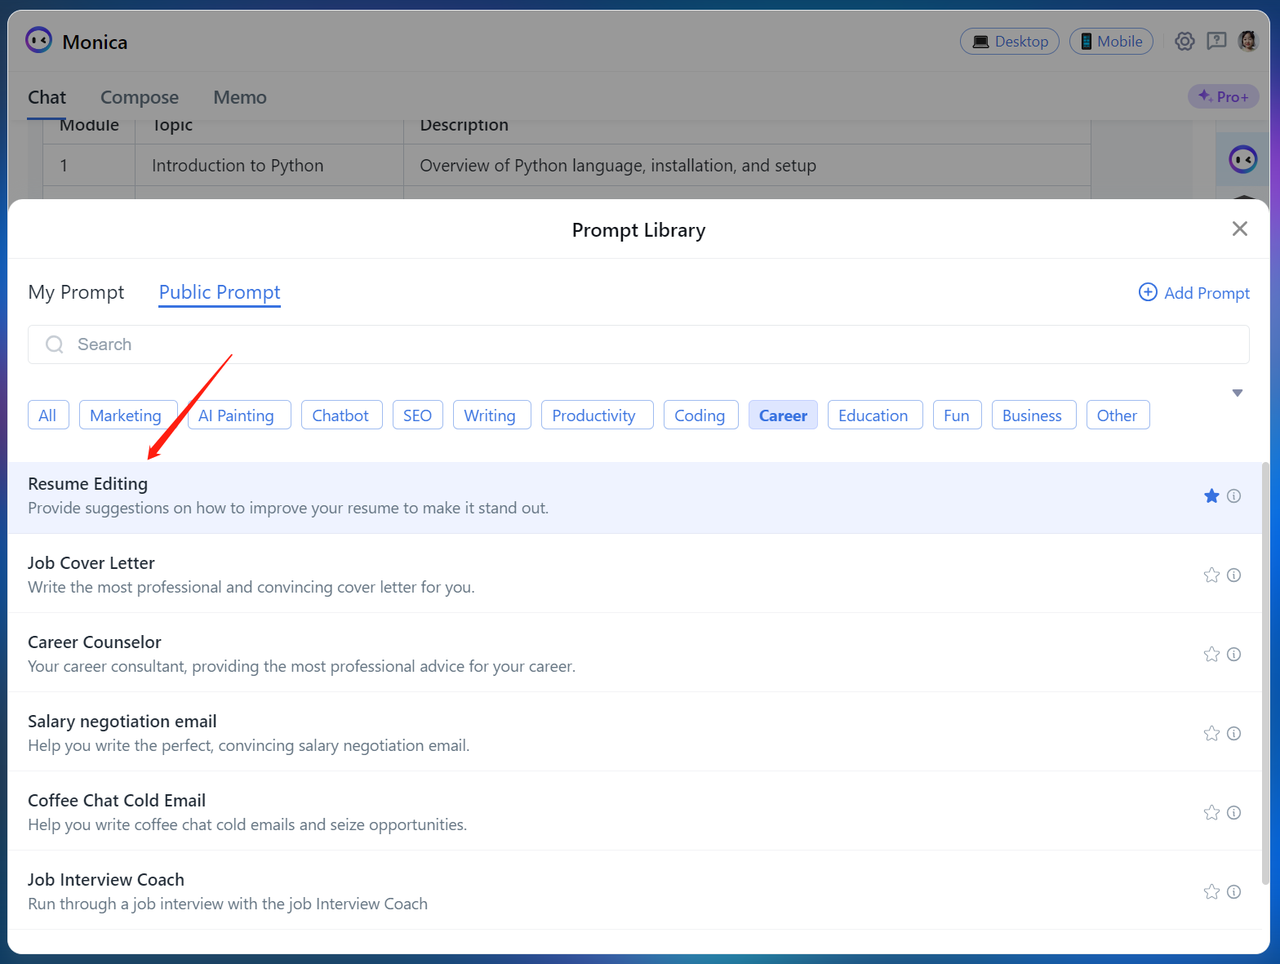Choose the Writing category filter

click(x=490, y=415)
